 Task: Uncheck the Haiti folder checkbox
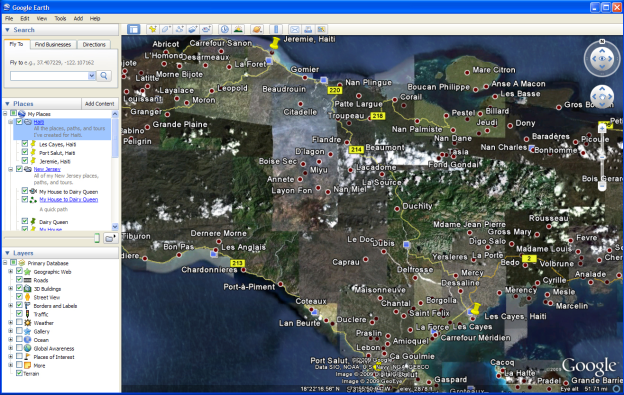(19, 122)
